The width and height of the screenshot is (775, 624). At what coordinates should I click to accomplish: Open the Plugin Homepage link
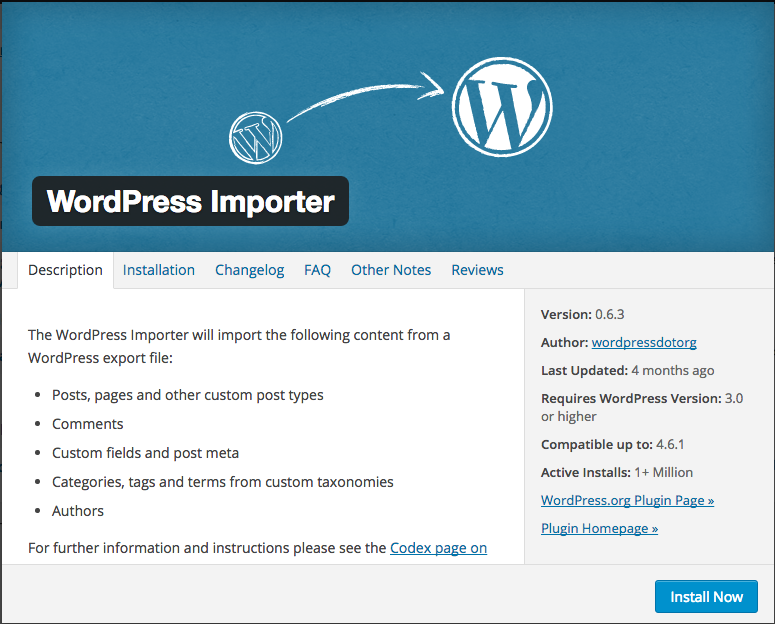point(599,529)
